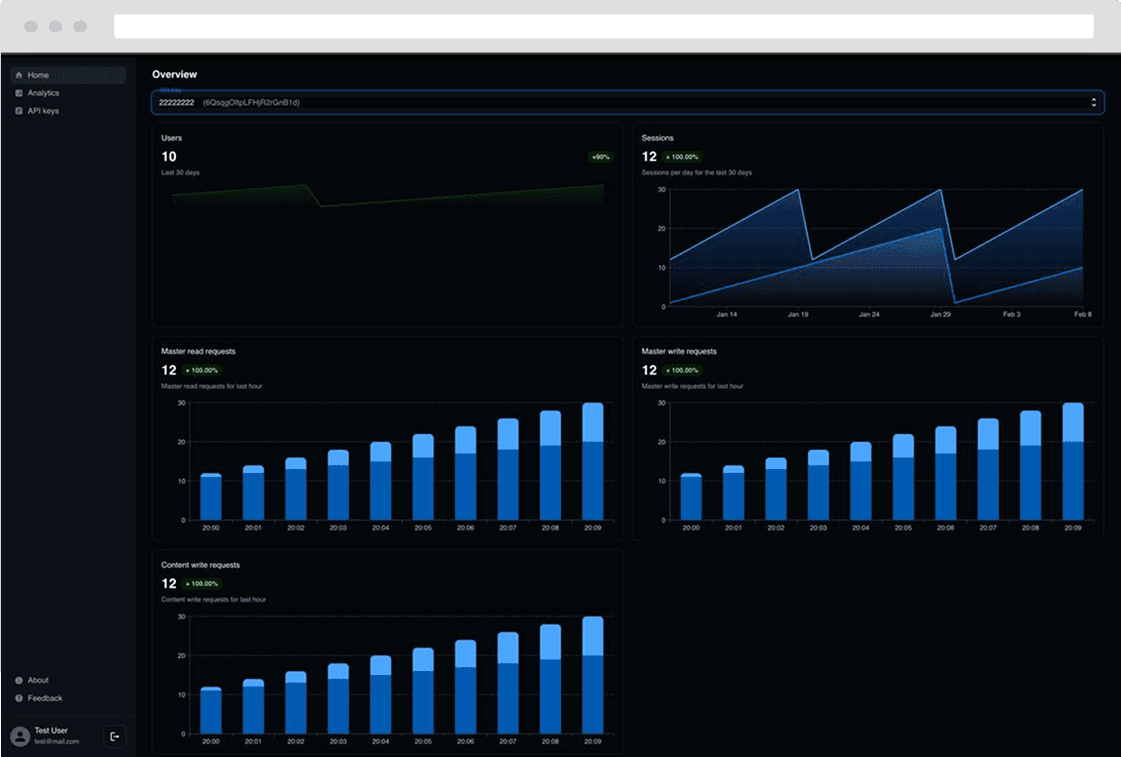The height and width of the screenshot is (757, 1121).
Task: Open the Analytics page label
Action: 43,93
